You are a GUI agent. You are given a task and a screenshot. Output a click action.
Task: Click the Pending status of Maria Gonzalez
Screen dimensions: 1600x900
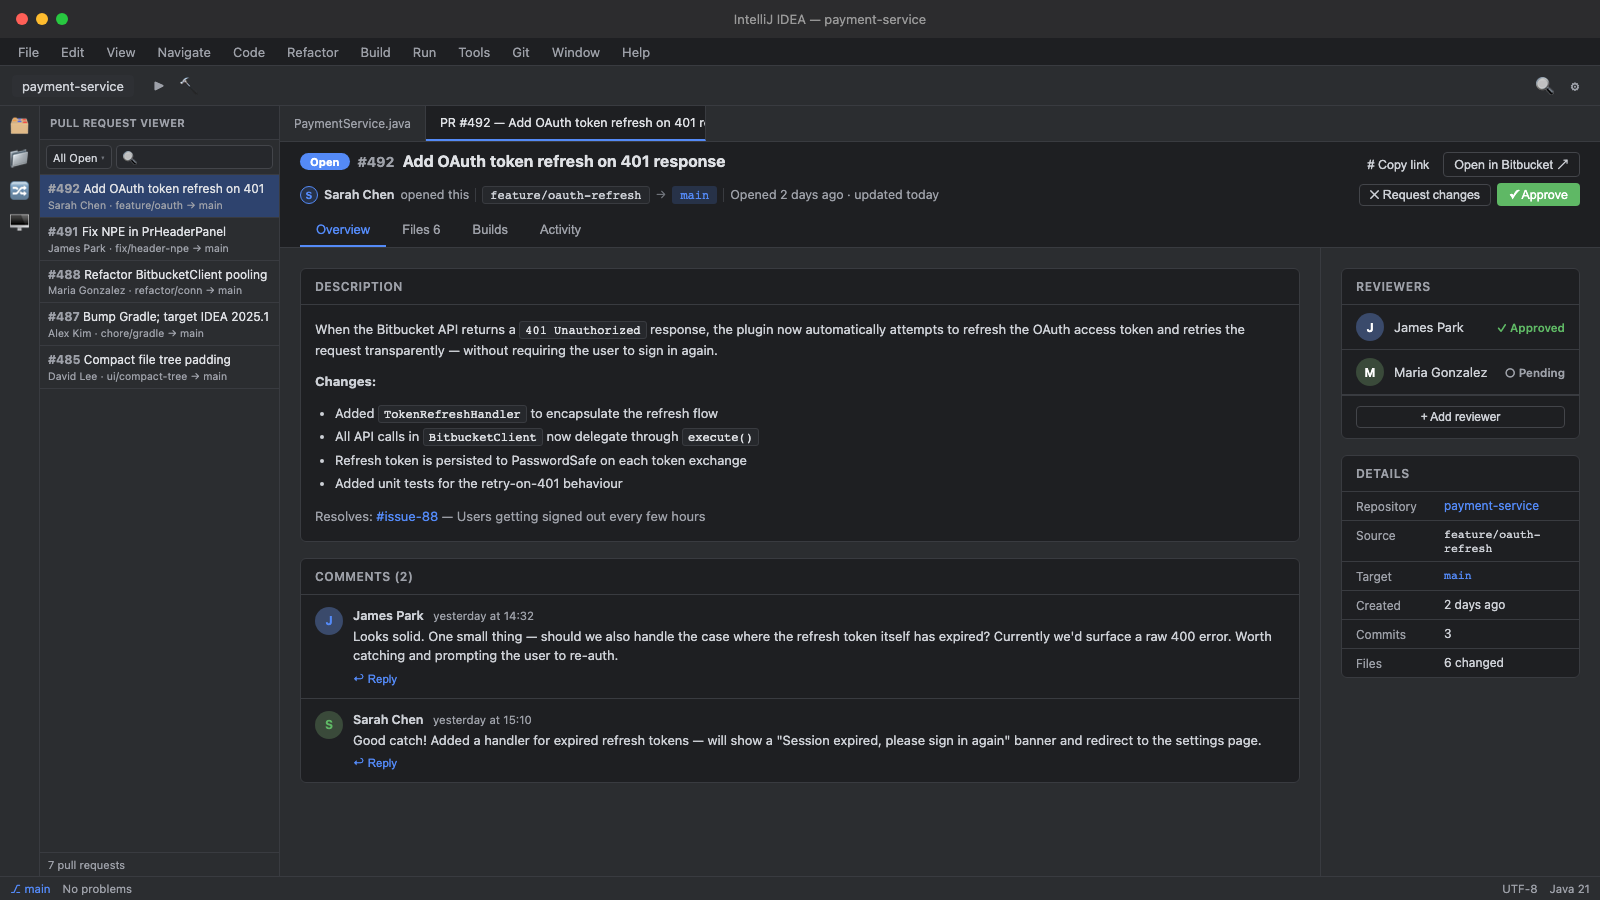pos(1535,373)
